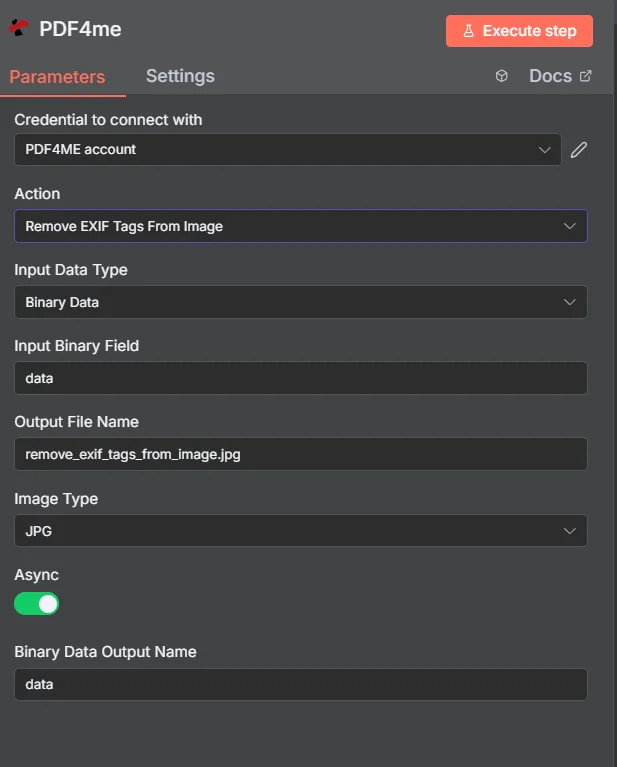Image resolution: width=617 pixels, height=767 pixels.
Task: Click the Async label text
Action: [37, 575]
